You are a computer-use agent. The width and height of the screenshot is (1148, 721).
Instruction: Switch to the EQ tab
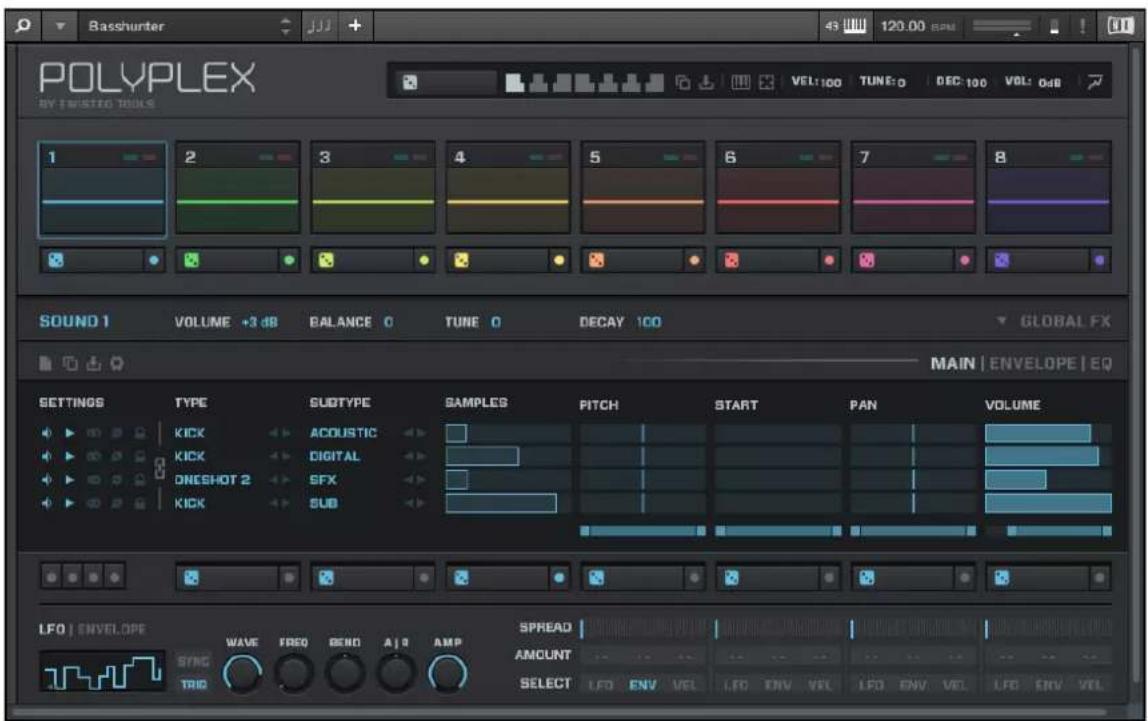click(1101, 364)
